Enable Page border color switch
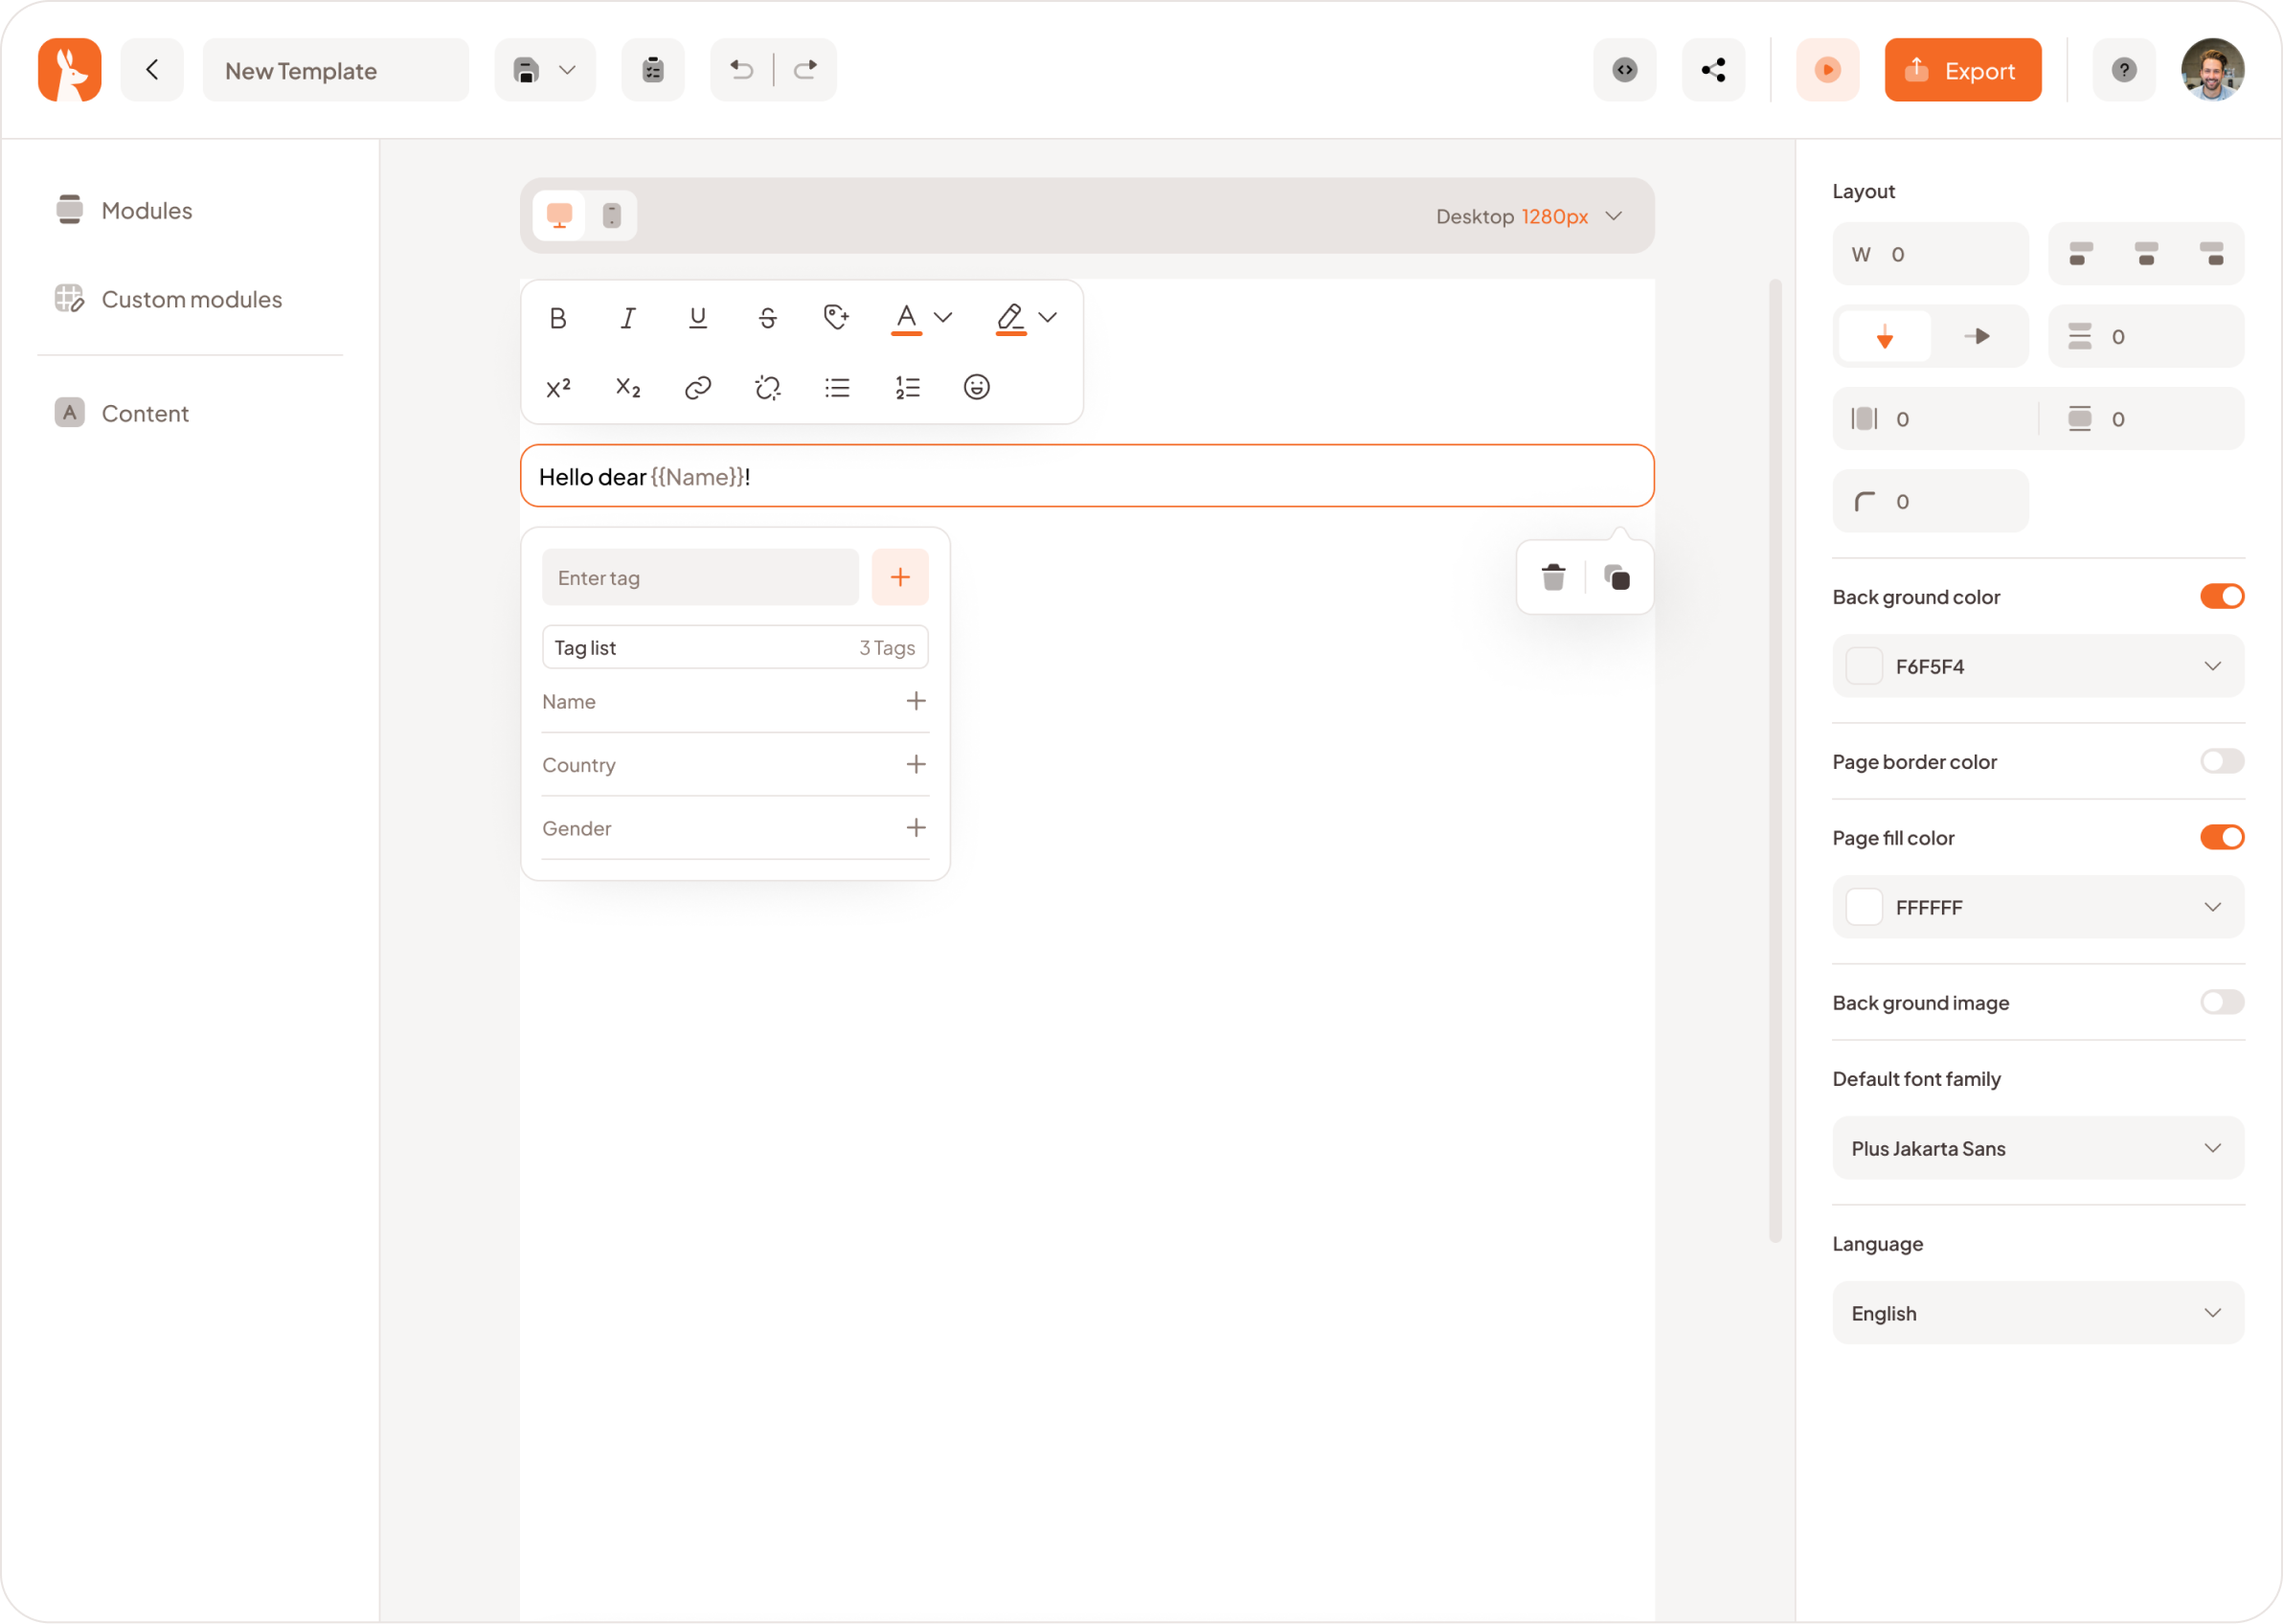The image size is (2283, 1624). pos(2222,761)
